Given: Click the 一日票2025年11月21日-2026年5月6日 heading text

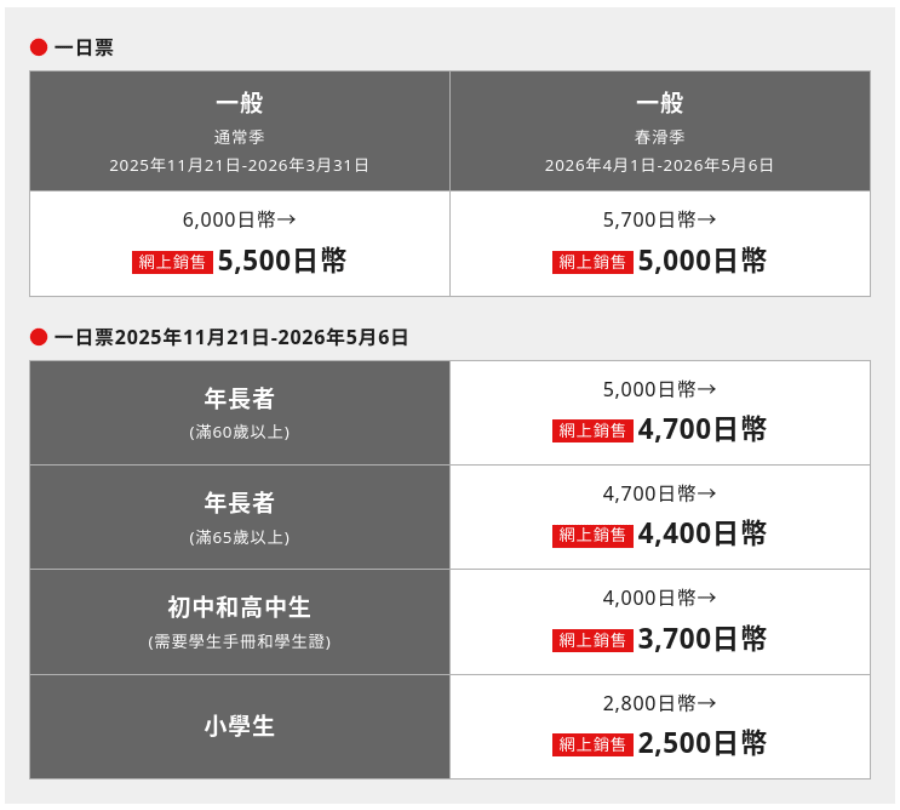Looking at the screenshot, I should 231,338.
